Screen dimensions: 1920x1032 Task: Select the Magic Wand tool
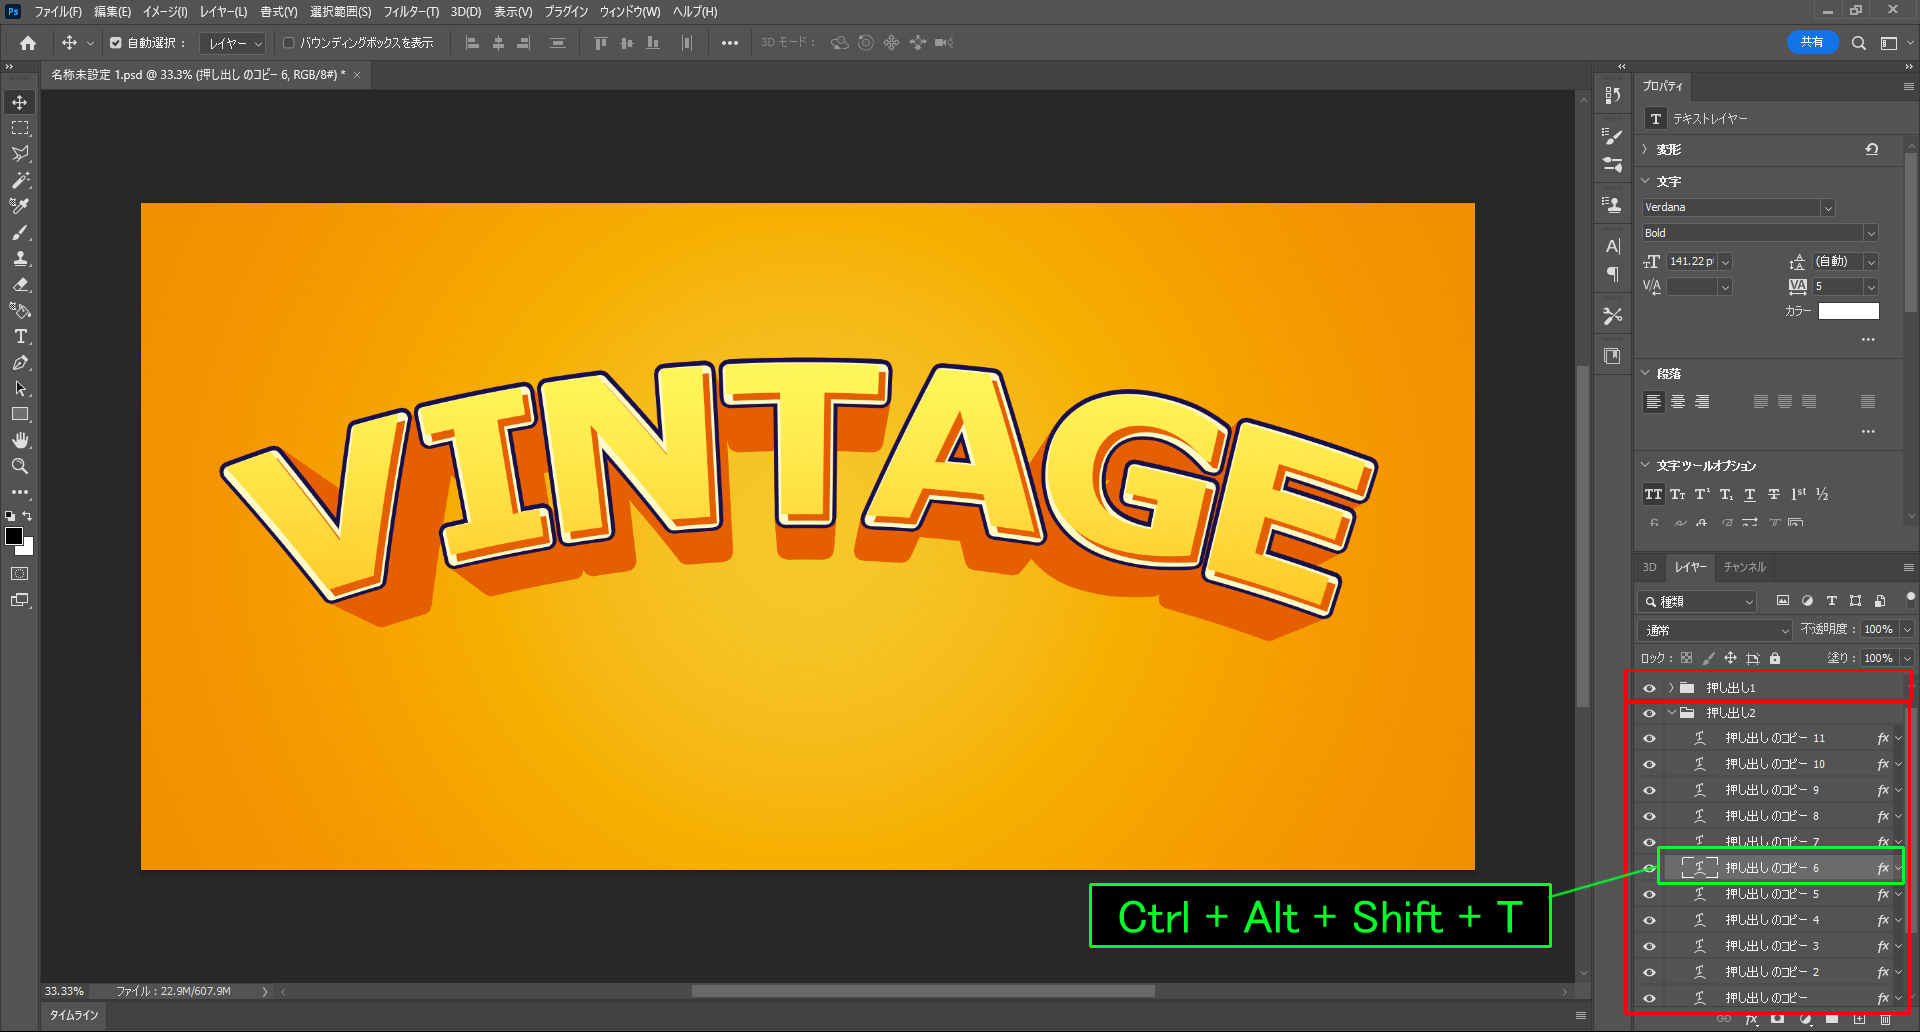click(20, 180)
